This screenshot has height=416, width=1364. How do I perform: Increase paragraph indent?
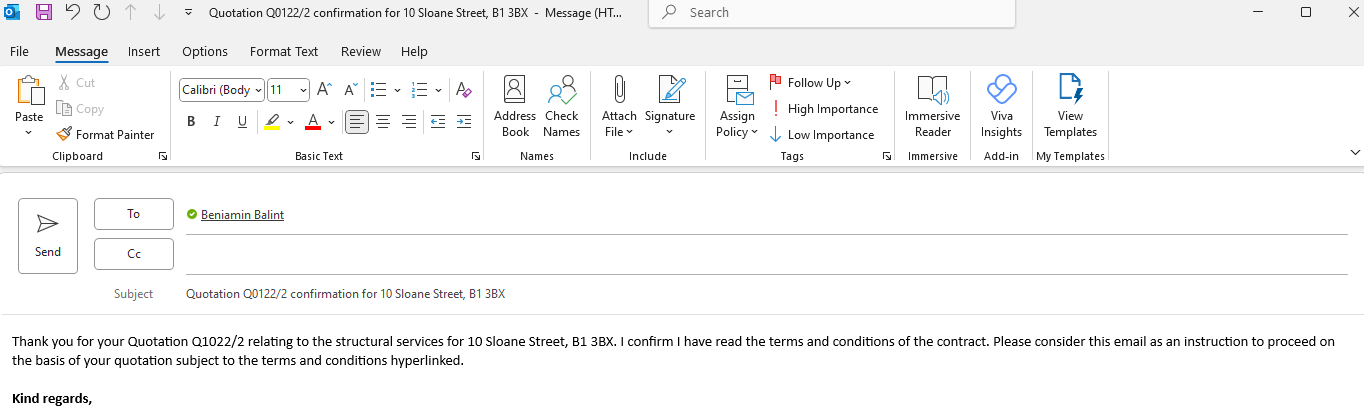(463, 121)
